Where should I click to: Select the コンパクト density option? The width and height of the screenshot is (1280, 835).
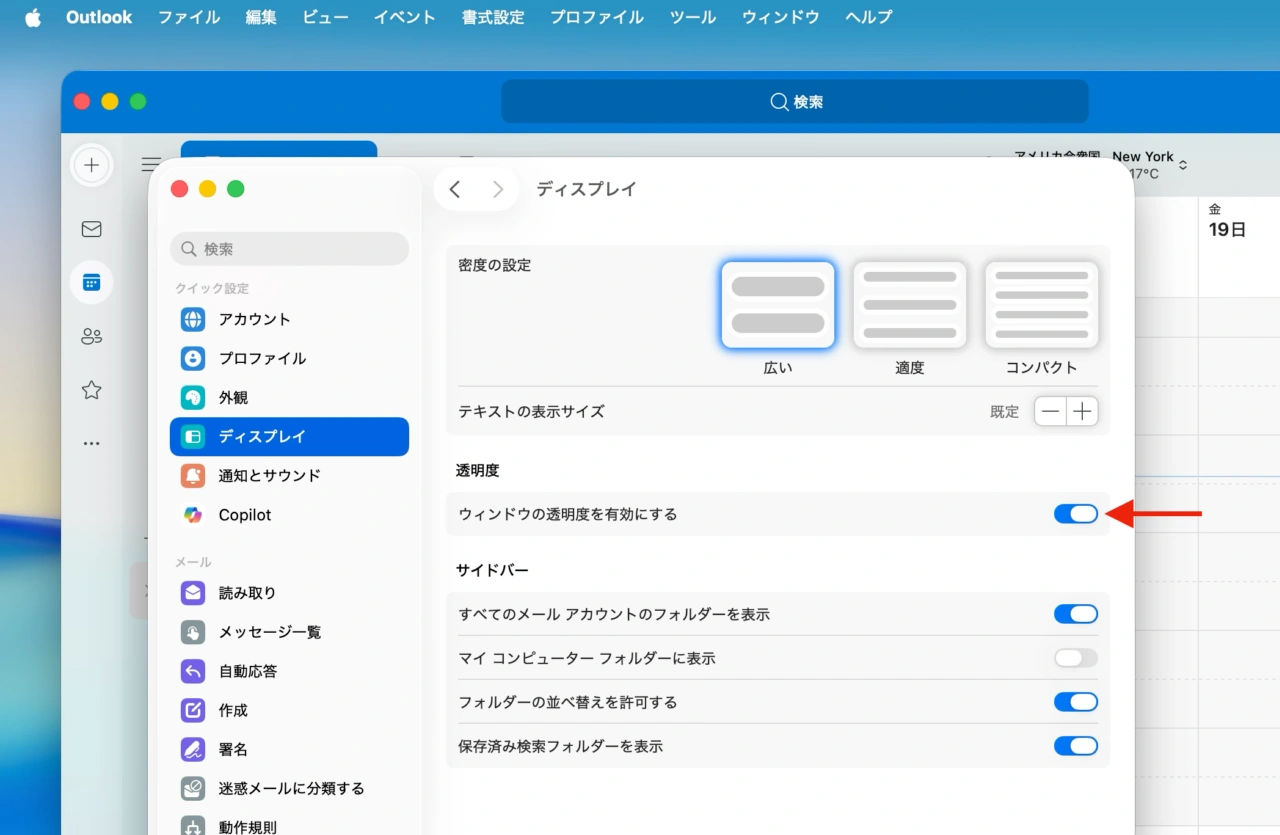pos(1042,305)
